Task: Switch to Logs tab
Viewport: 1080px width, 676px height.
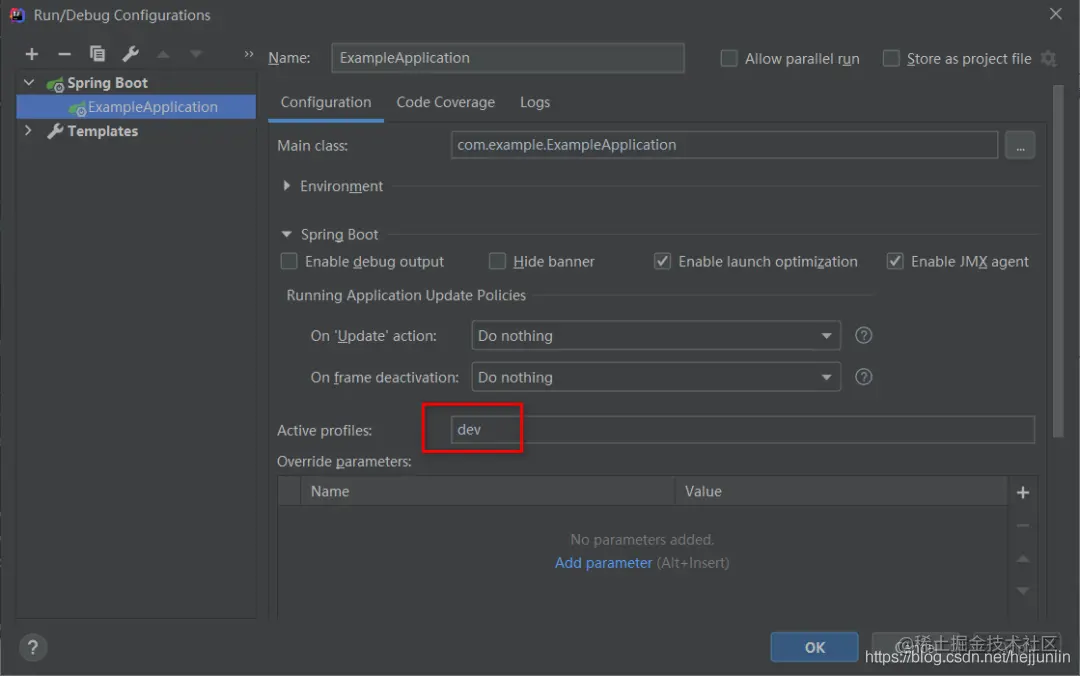Action: click(x=534, y=102)
